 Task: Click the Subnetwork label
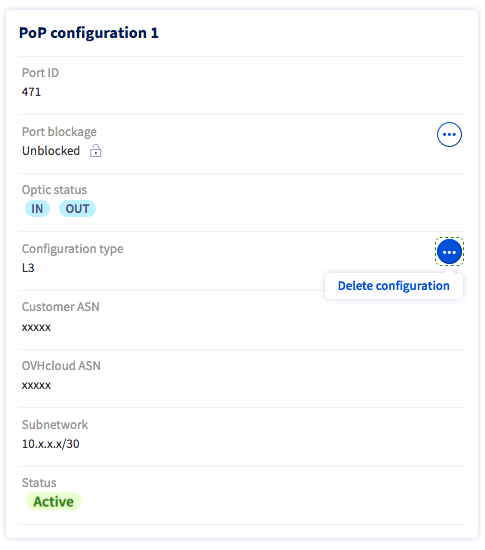click(x=55, y=425)
